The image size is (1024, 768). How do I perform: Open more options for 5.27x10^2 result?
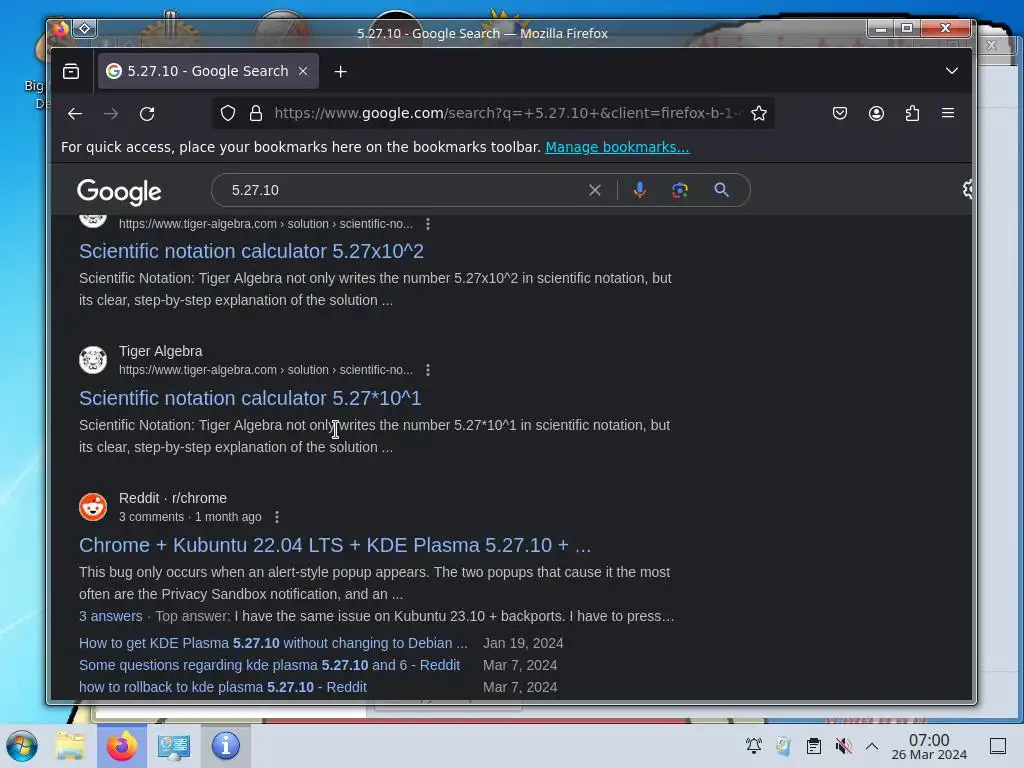coord(428,224)
